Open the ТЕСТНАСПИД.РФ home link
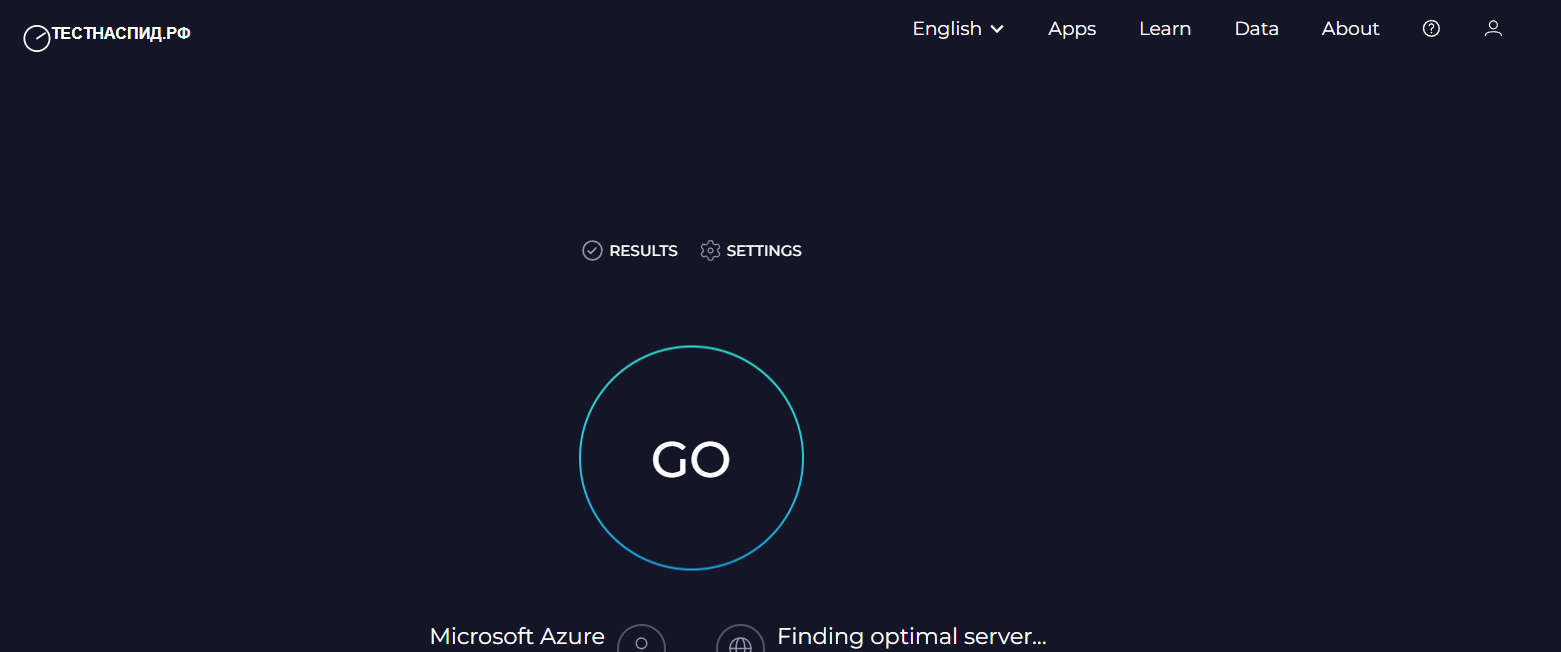Viewport: 1561px width, 652px height. pos(121,34)
